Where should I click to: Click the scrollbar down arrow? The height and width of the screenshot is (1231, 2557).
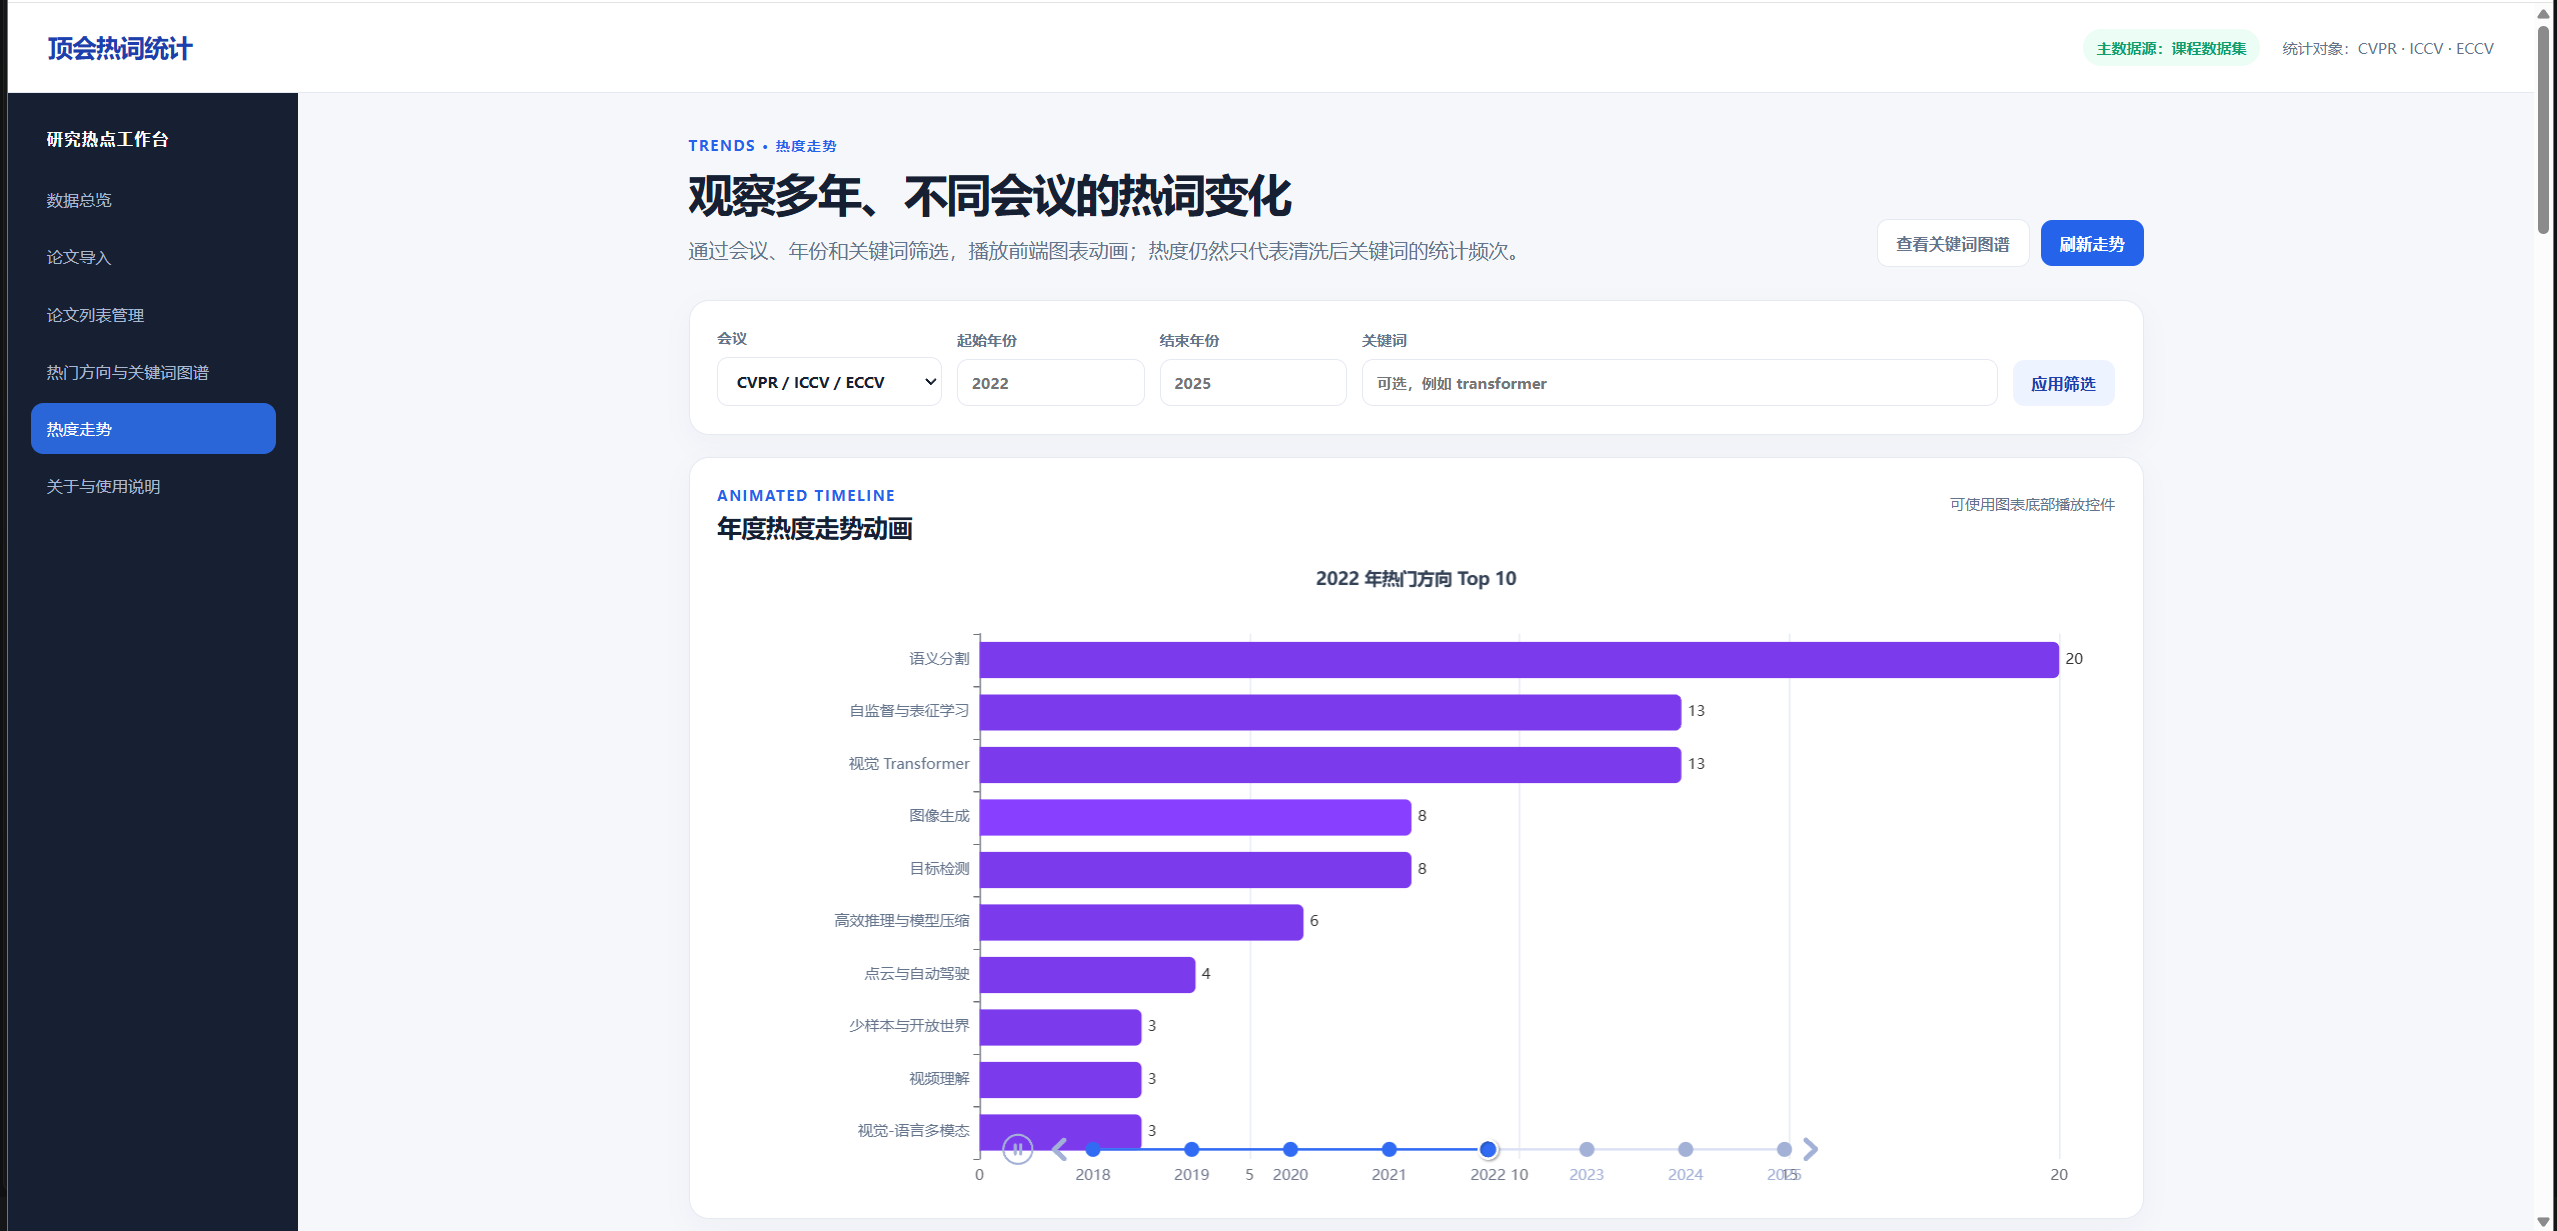2543,1221
